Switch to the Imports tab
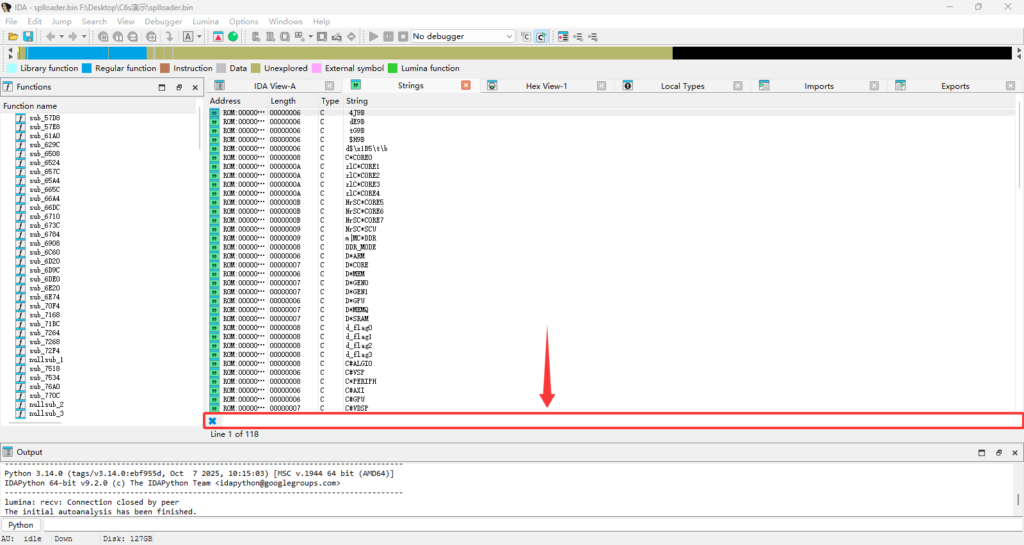Viewport: 1024px width, 545px height. click(818, 86)
